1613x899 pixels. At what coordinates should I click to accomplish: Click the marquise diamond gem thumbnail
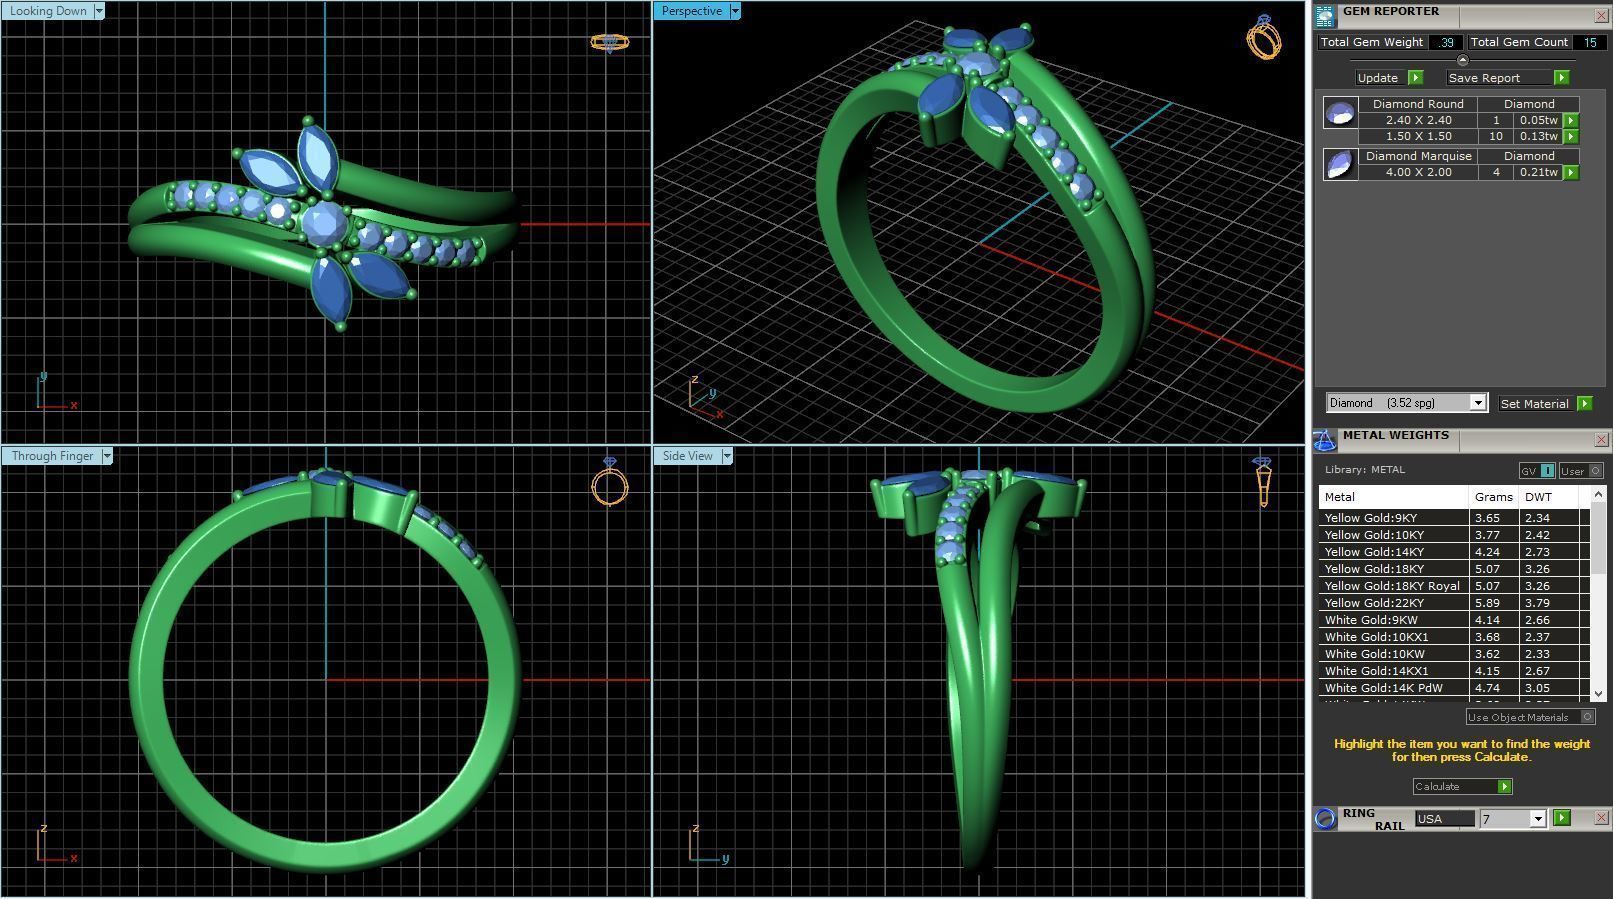1340,164
